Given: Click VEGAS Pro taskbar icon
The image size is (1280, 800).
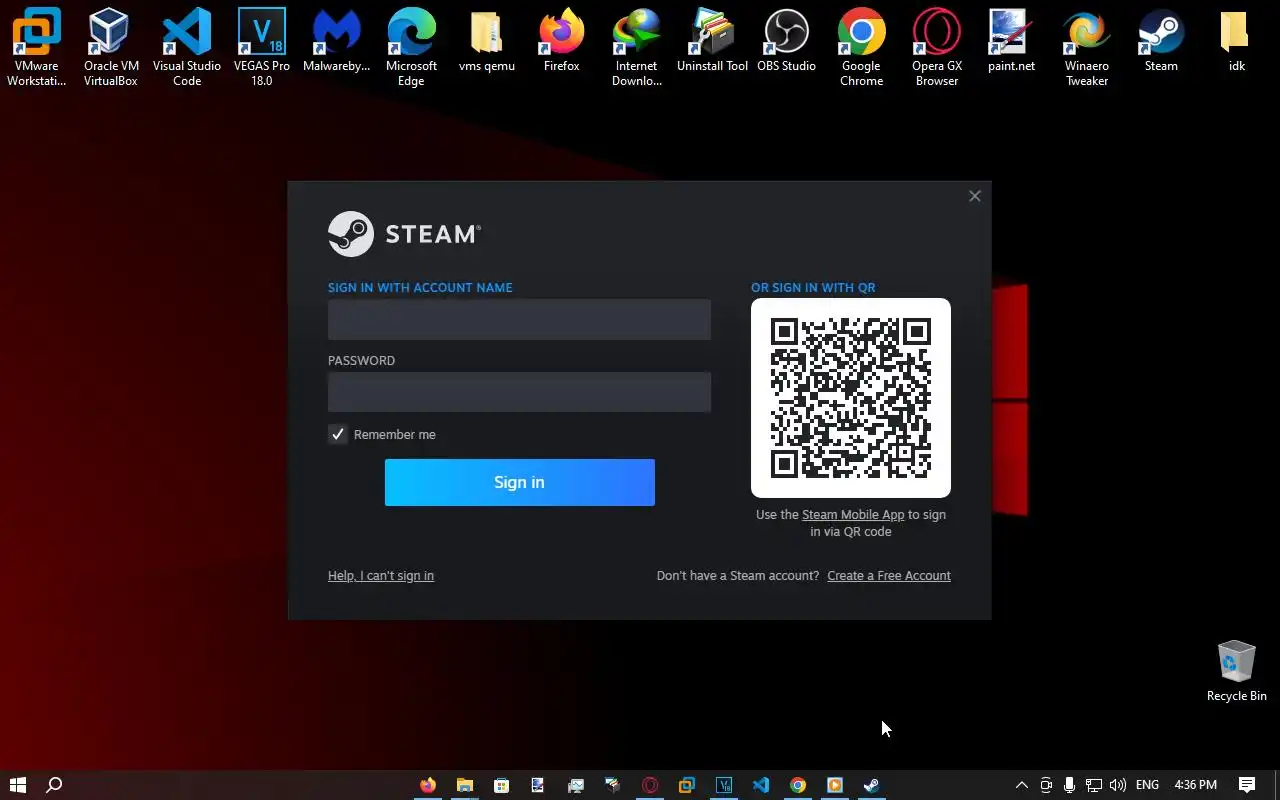Looking at the screenshot, I should pyautogui.click(x=724, y=785).
